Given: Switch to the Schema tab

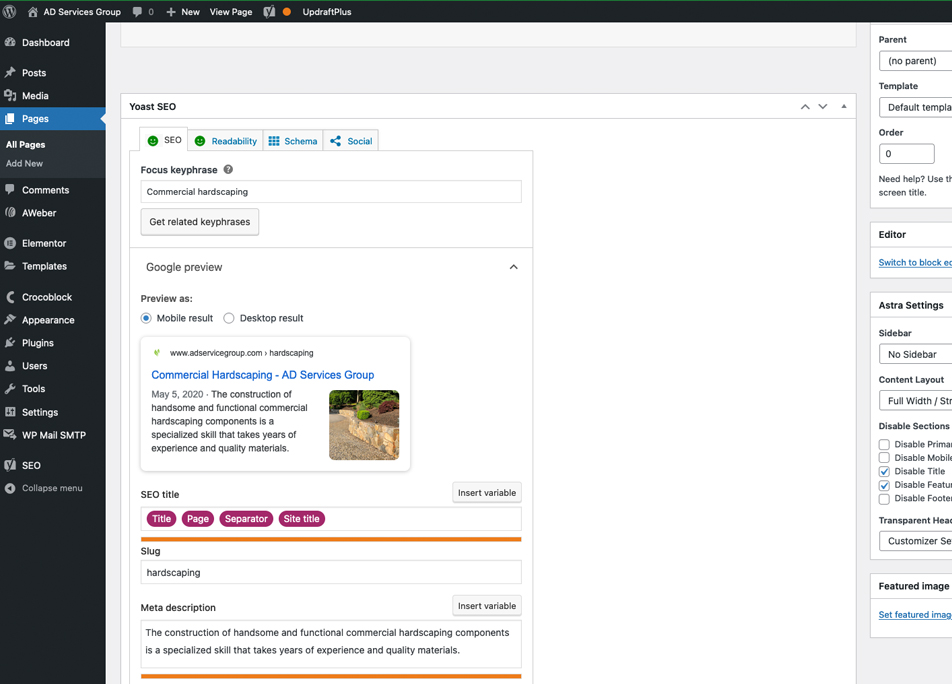Looking at the screenshot, I should coord(293,141).
